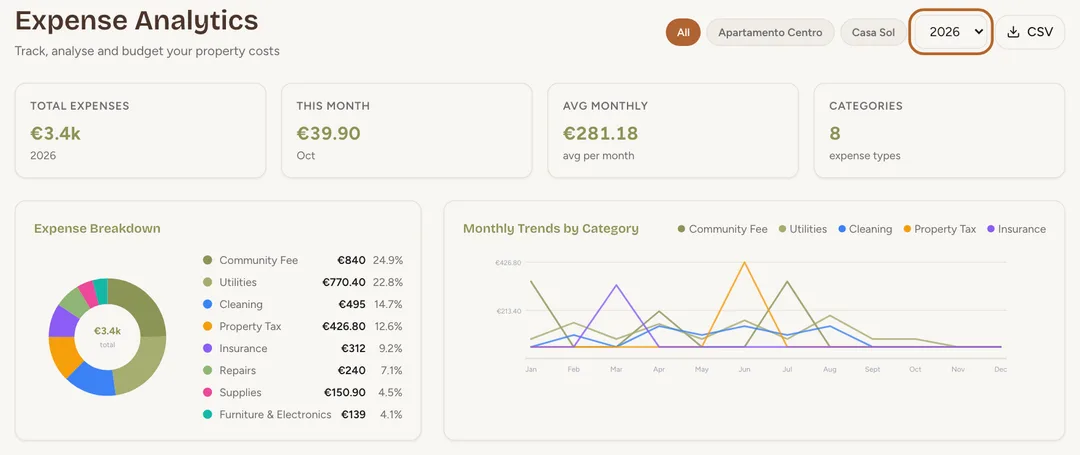This screenshot has width=1080, height=455.
Task: Select the Insurance breakdown row label
Action: tap(243, 348)
